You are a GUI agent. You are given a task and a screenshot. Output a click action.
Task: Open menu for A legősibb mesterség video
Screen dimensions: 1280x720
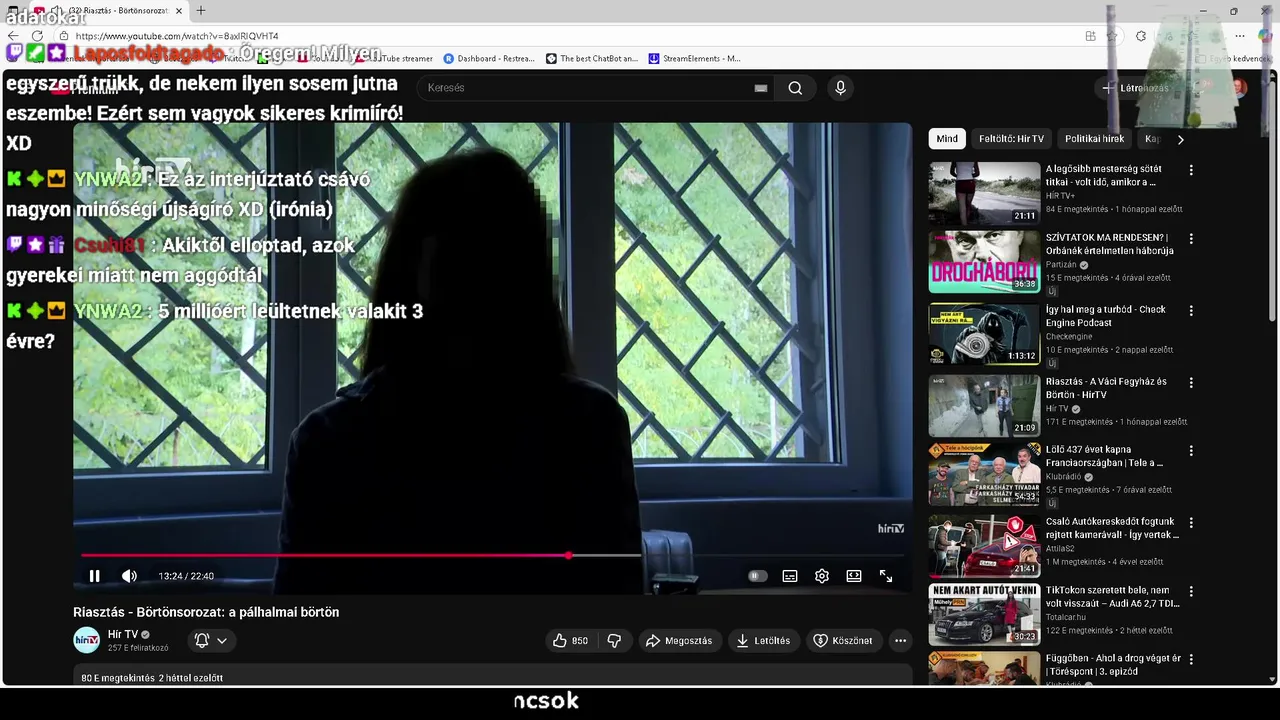[1190, 170]
